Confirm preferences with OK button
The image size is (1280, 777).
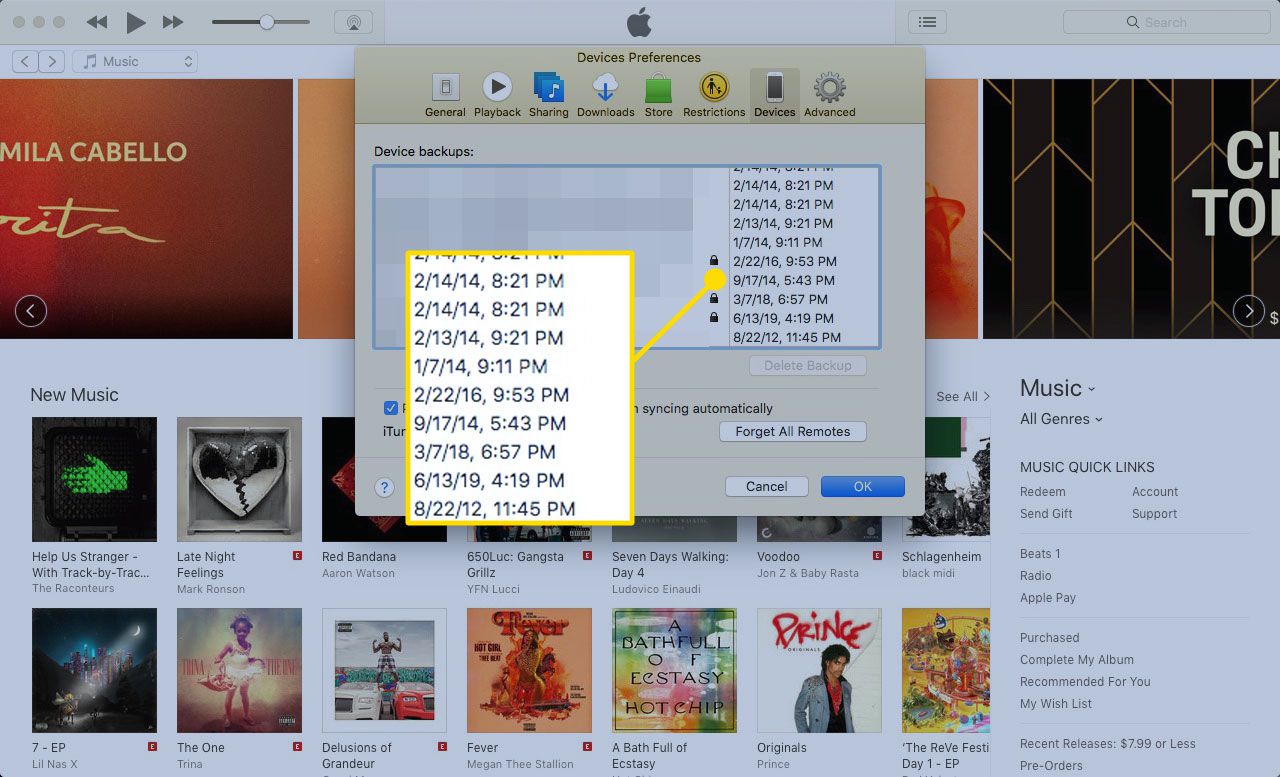pos(863,487)
